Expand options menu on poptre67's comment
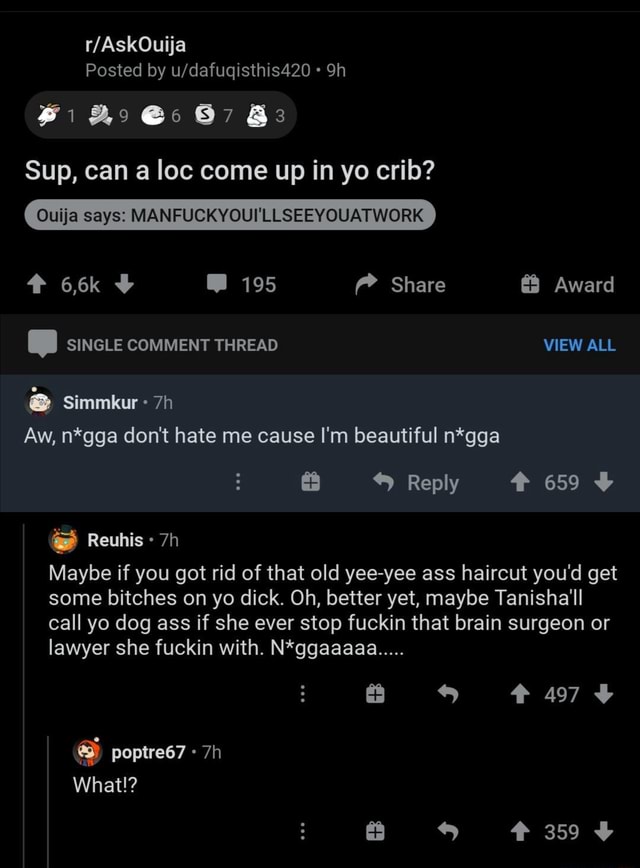 303,832
